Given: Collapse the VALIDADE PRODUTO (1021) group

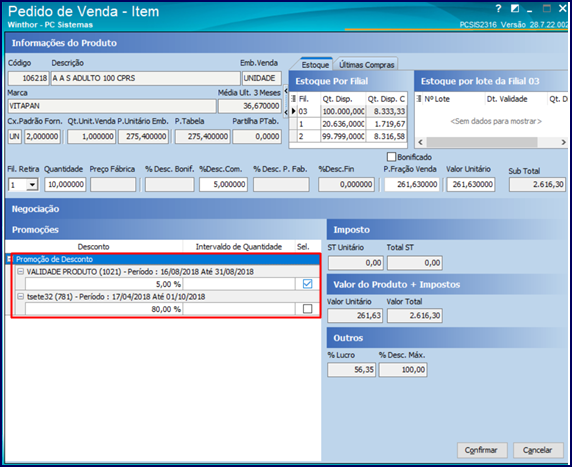Looking at the screenshot, I should (x=21, y=271).
